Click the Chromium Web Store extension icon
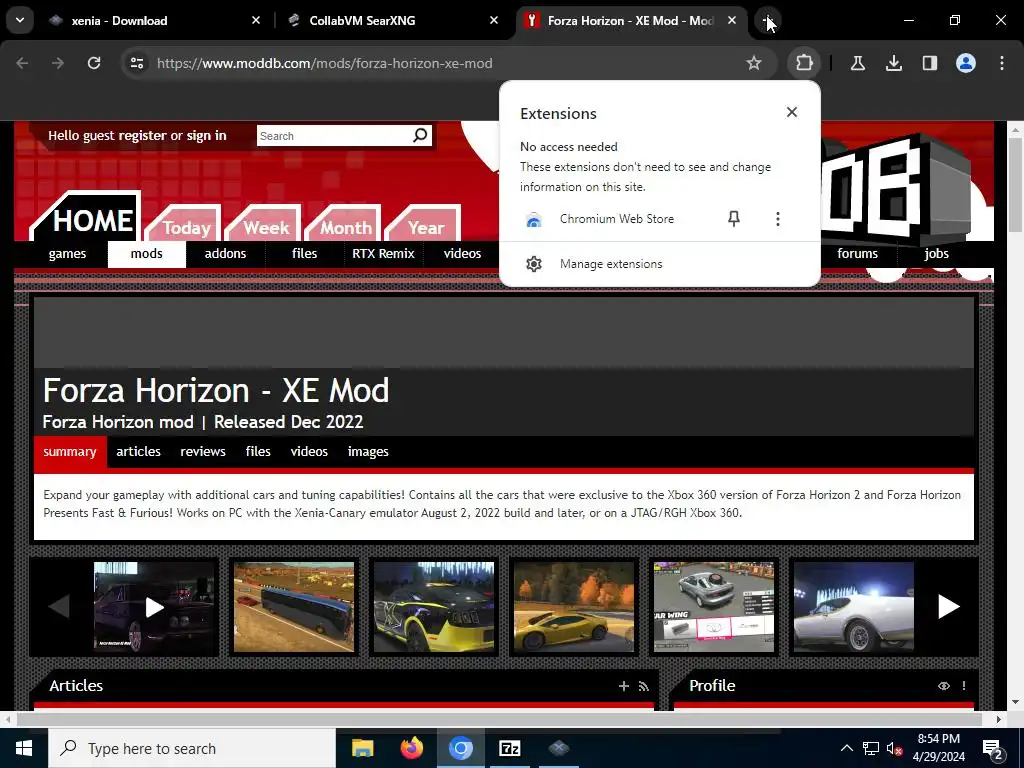Screen dimensions: 1024x768 pos(534,219)
